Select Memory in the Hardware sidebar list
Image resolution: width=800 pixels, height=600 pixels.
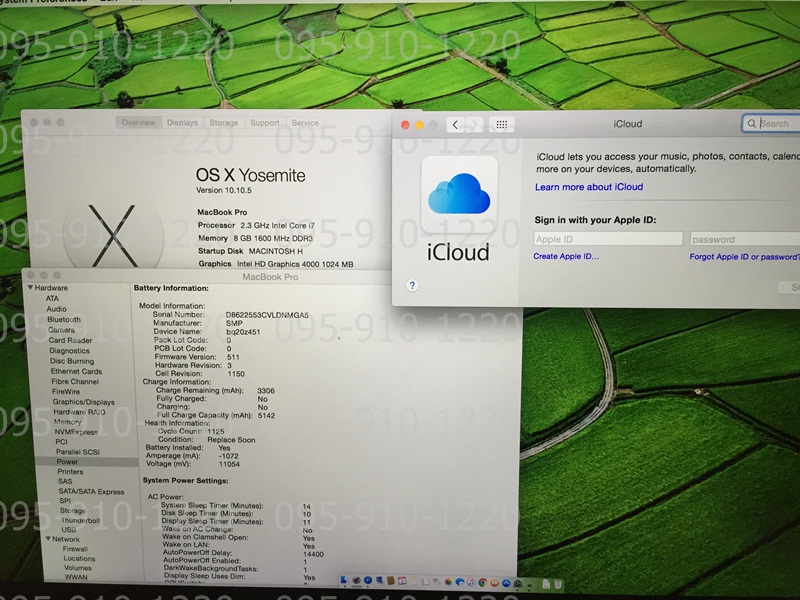coord(68,422)
